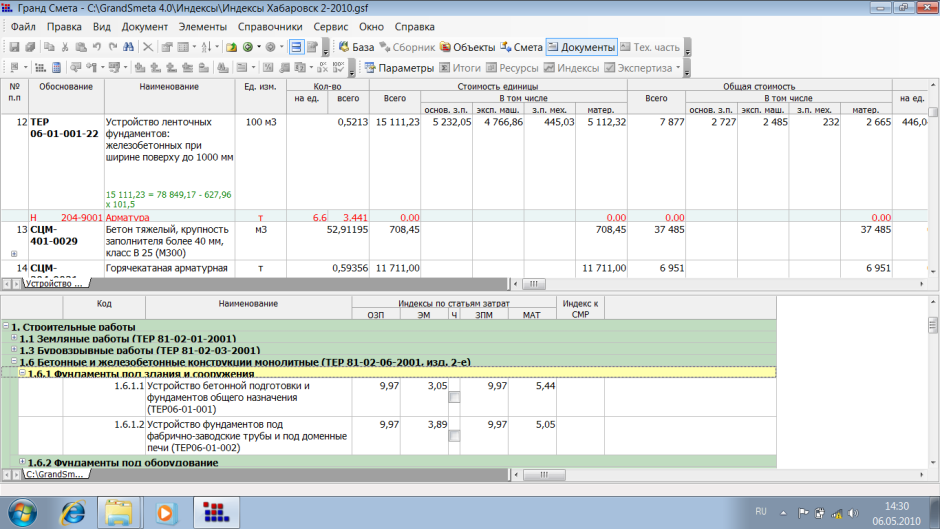Click the База button
The width and height of the screenshot is (940, 529).
356,47
